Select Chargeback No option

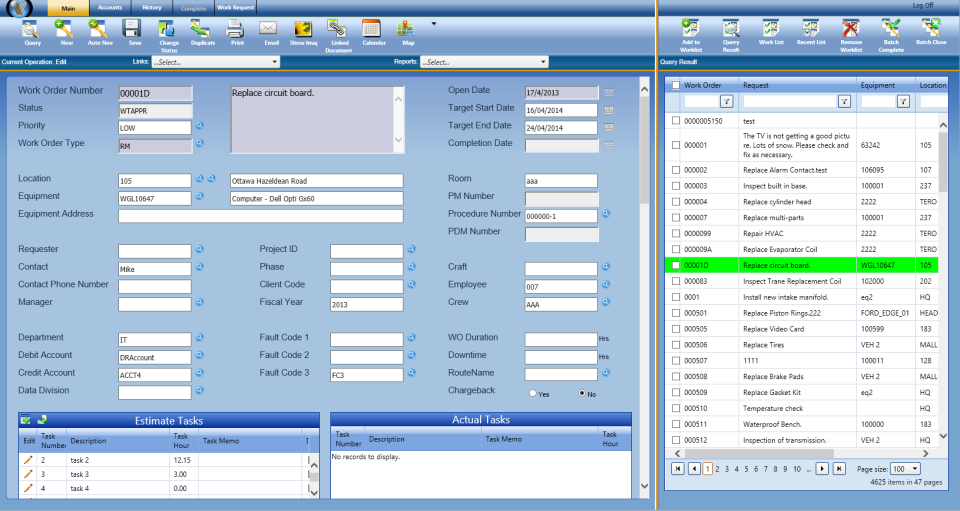point(582,394)
